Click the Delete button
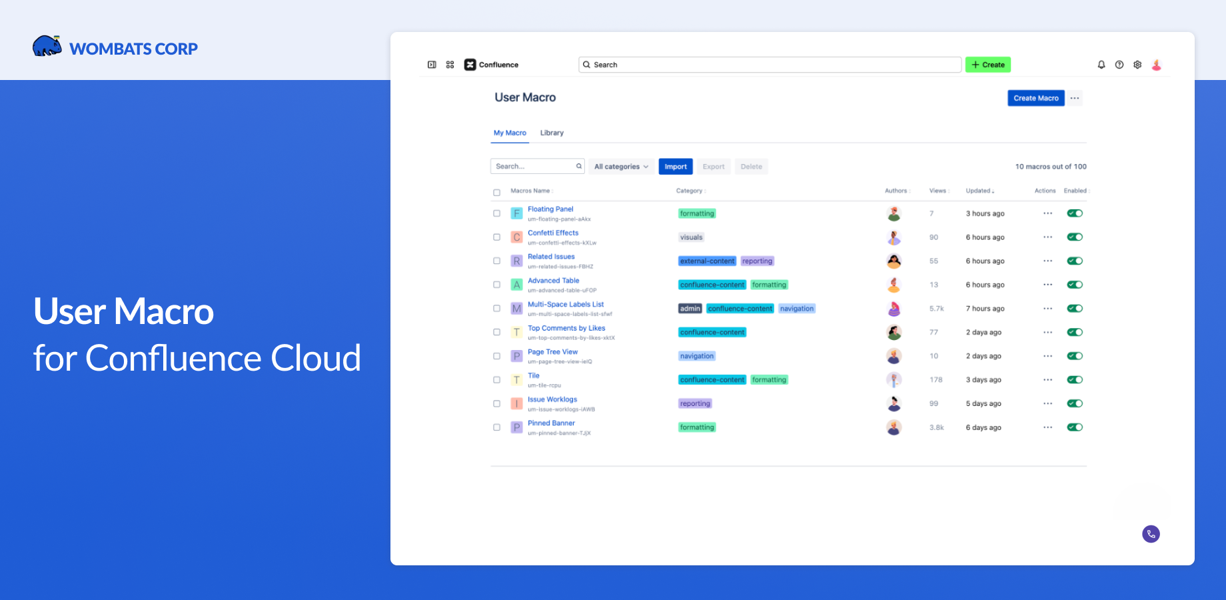Screen dimensions: 1226x600 pos(751,167)
